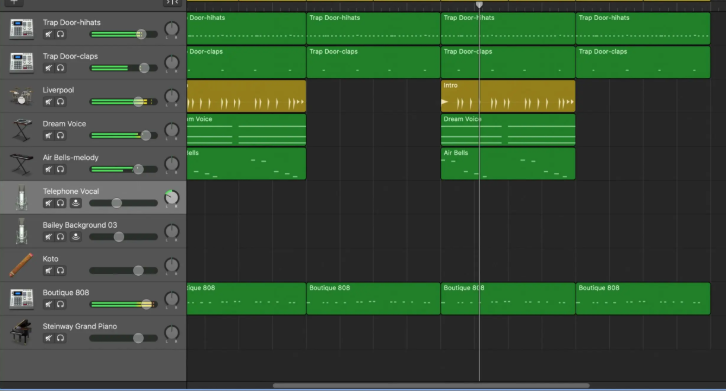726x391 pixels.
Task: Select the Air Bells region near the playhead
Action: coord(508,164)
